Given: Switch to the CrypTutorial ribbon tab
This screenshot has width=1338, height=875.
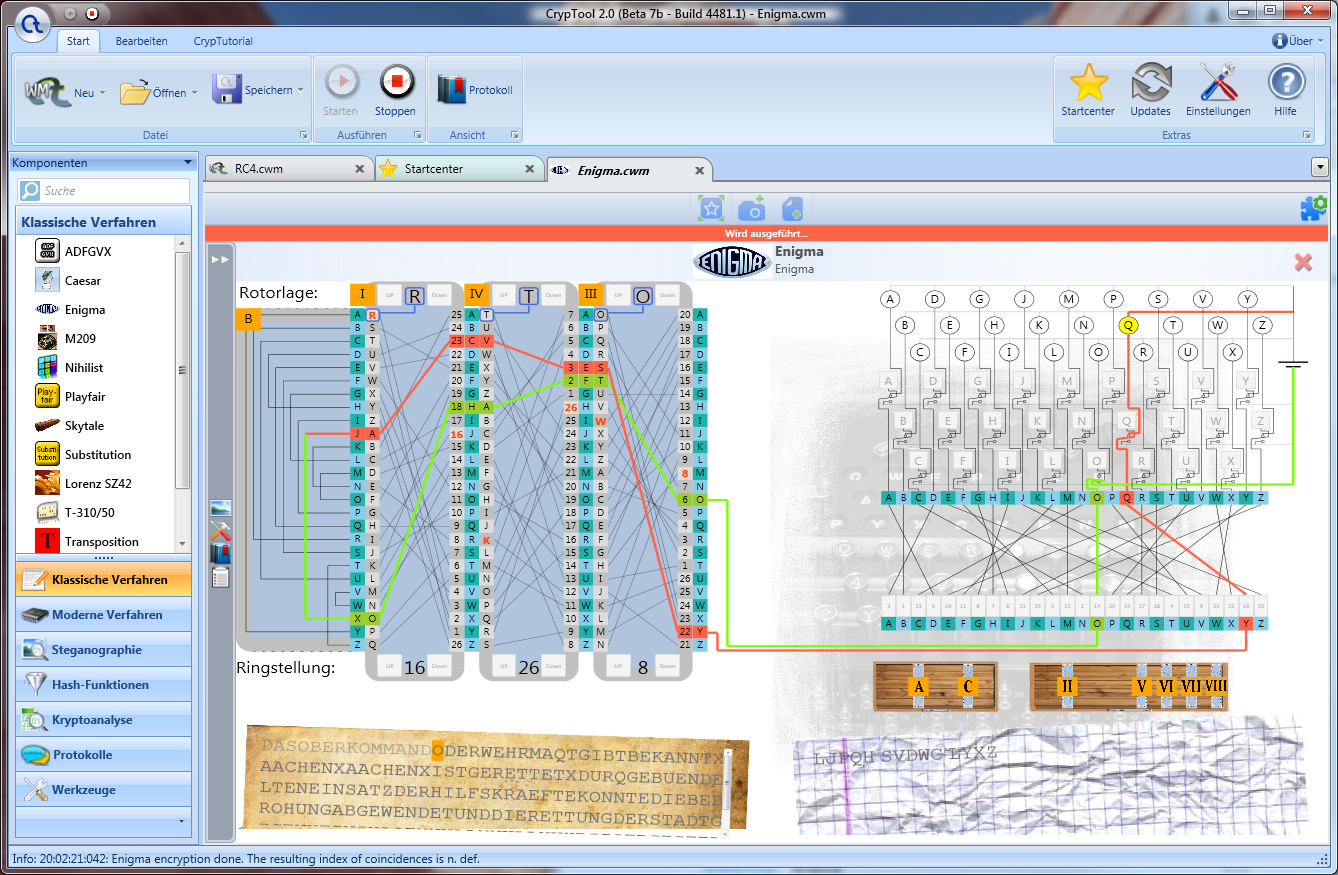Looking at the screenshot, I should coord(223,41).
